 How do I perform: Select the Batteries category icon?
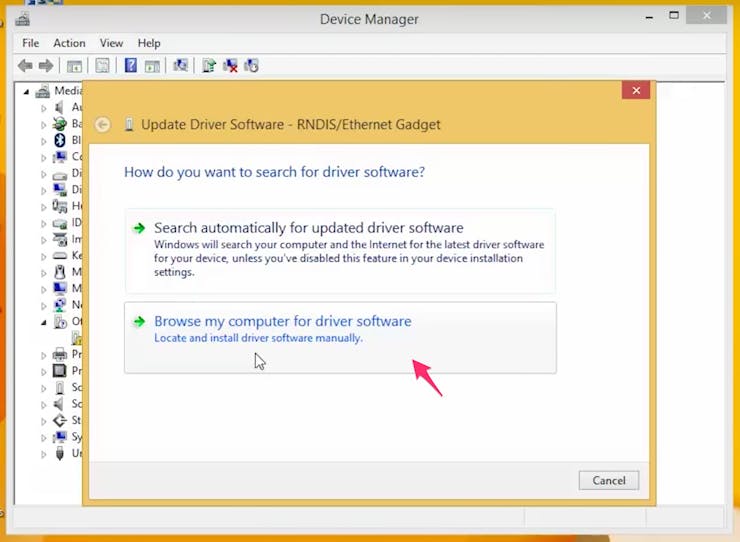(x=59, y=124)
